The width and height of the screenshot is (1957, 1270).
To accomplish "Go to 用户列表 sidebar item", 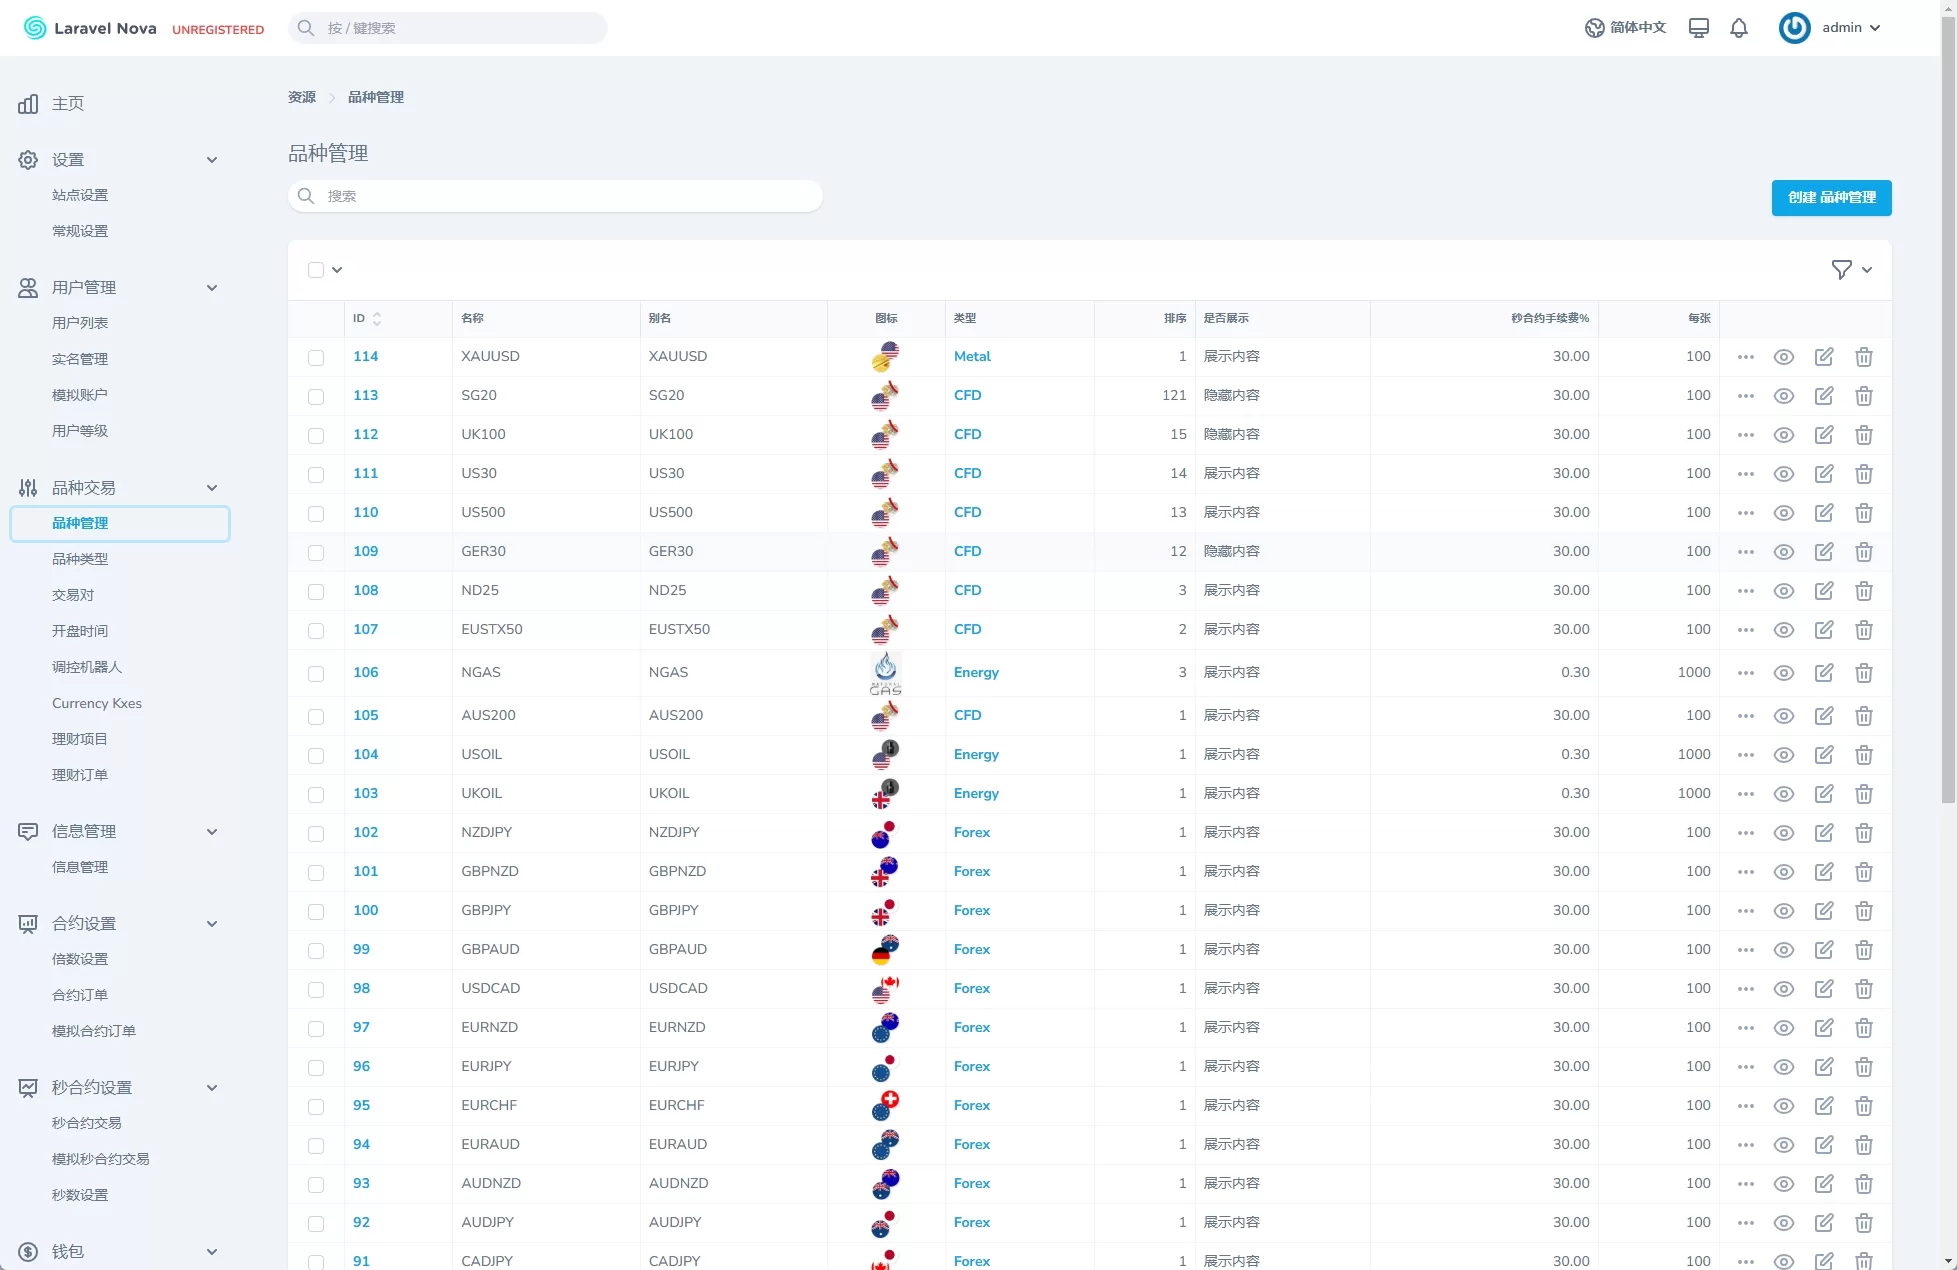I will click(80, 323).
